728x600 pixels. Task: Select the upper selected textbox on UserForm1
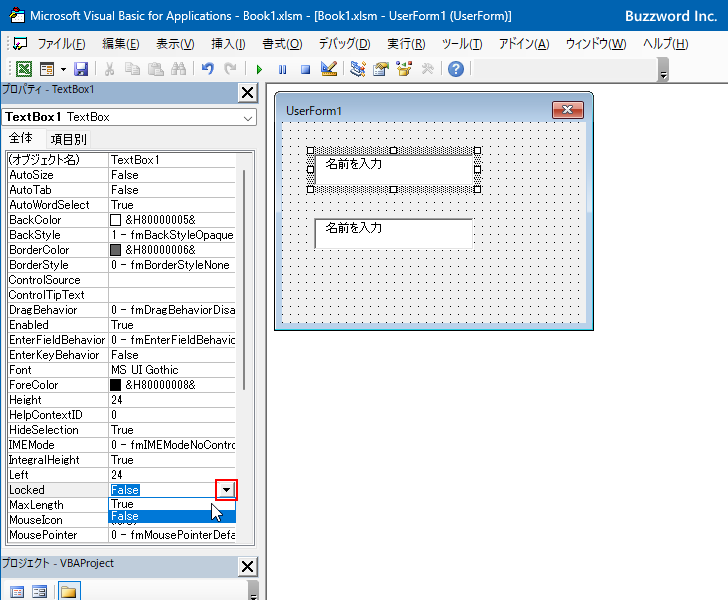(x=394, y=170)
